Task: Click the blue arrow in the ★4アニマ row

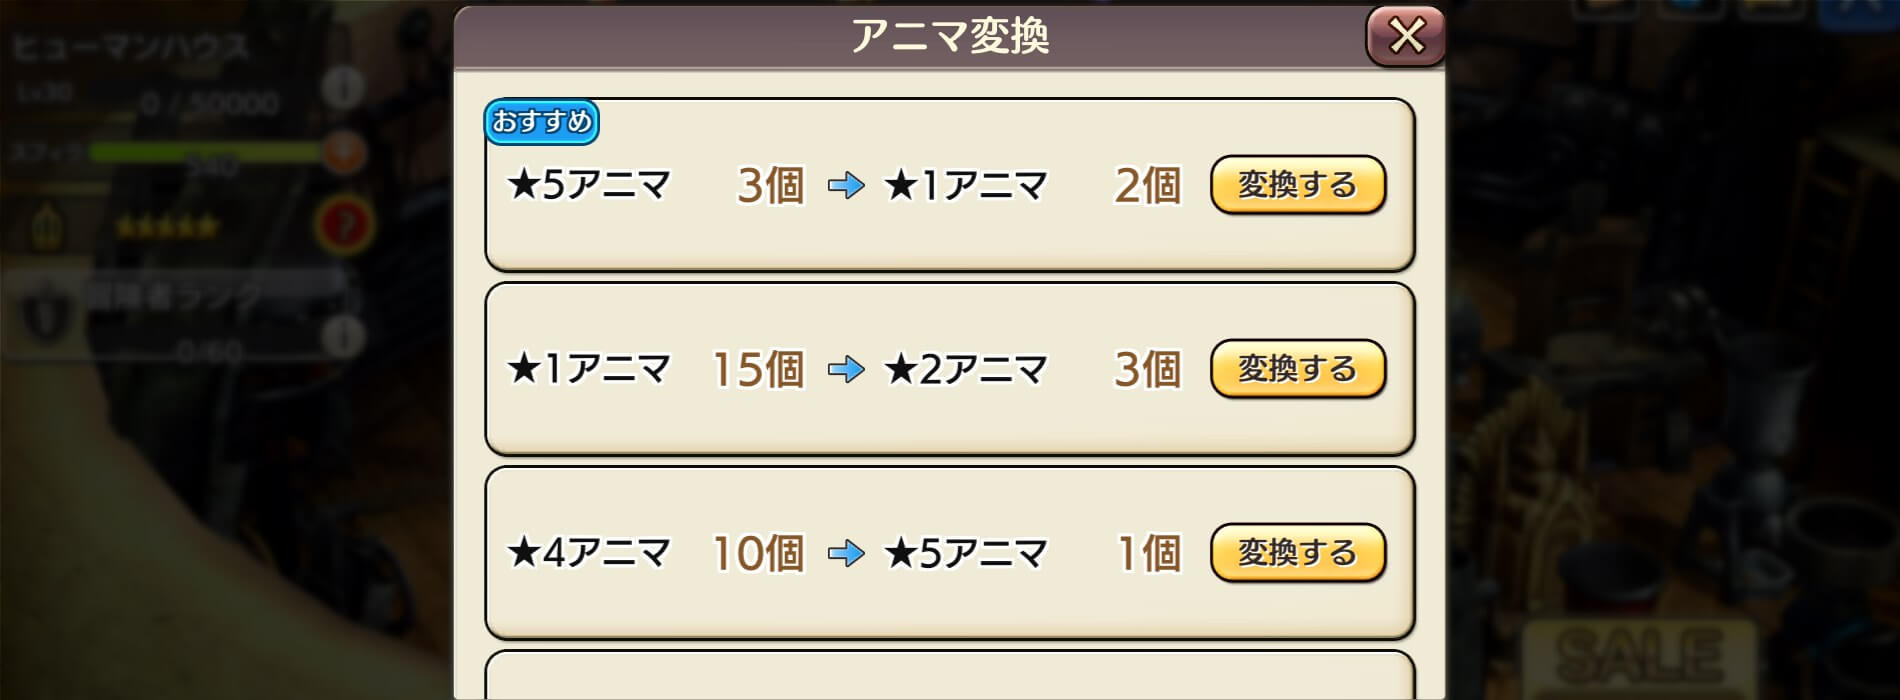Action: coord(846,553)
